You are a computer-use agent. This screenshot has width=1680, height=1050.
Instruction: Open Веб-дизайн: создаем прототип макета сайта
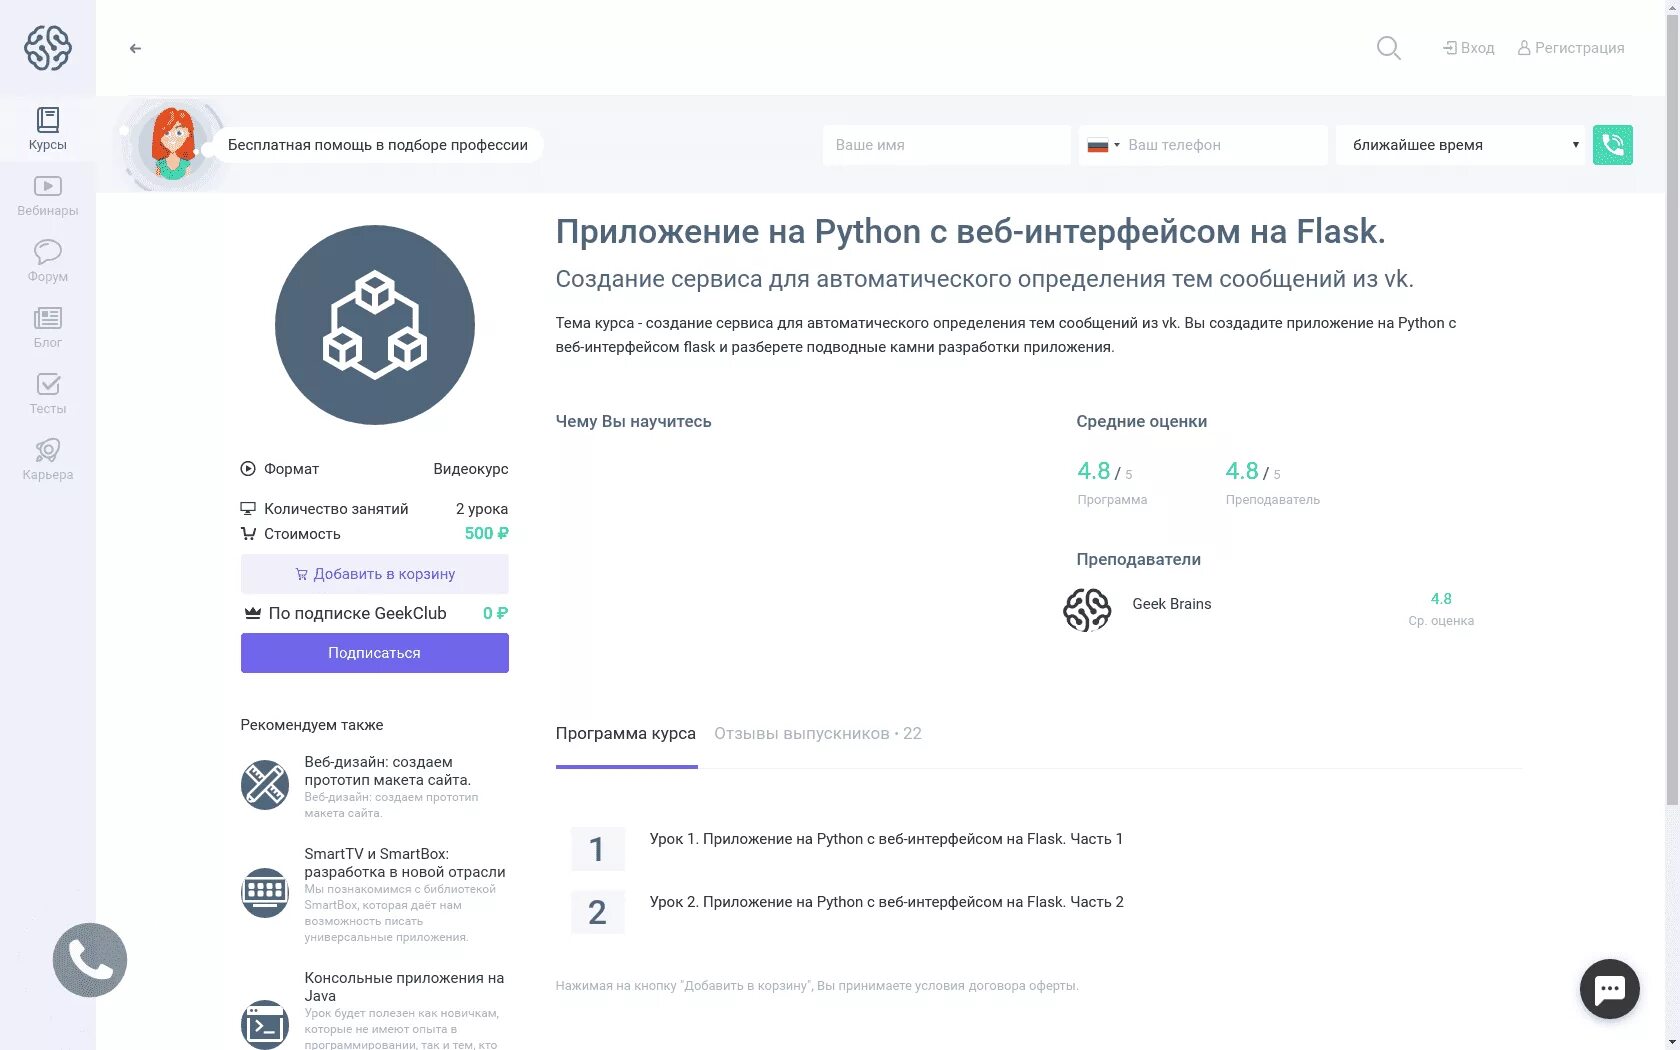pyautogui.click(x=388, y=771)
